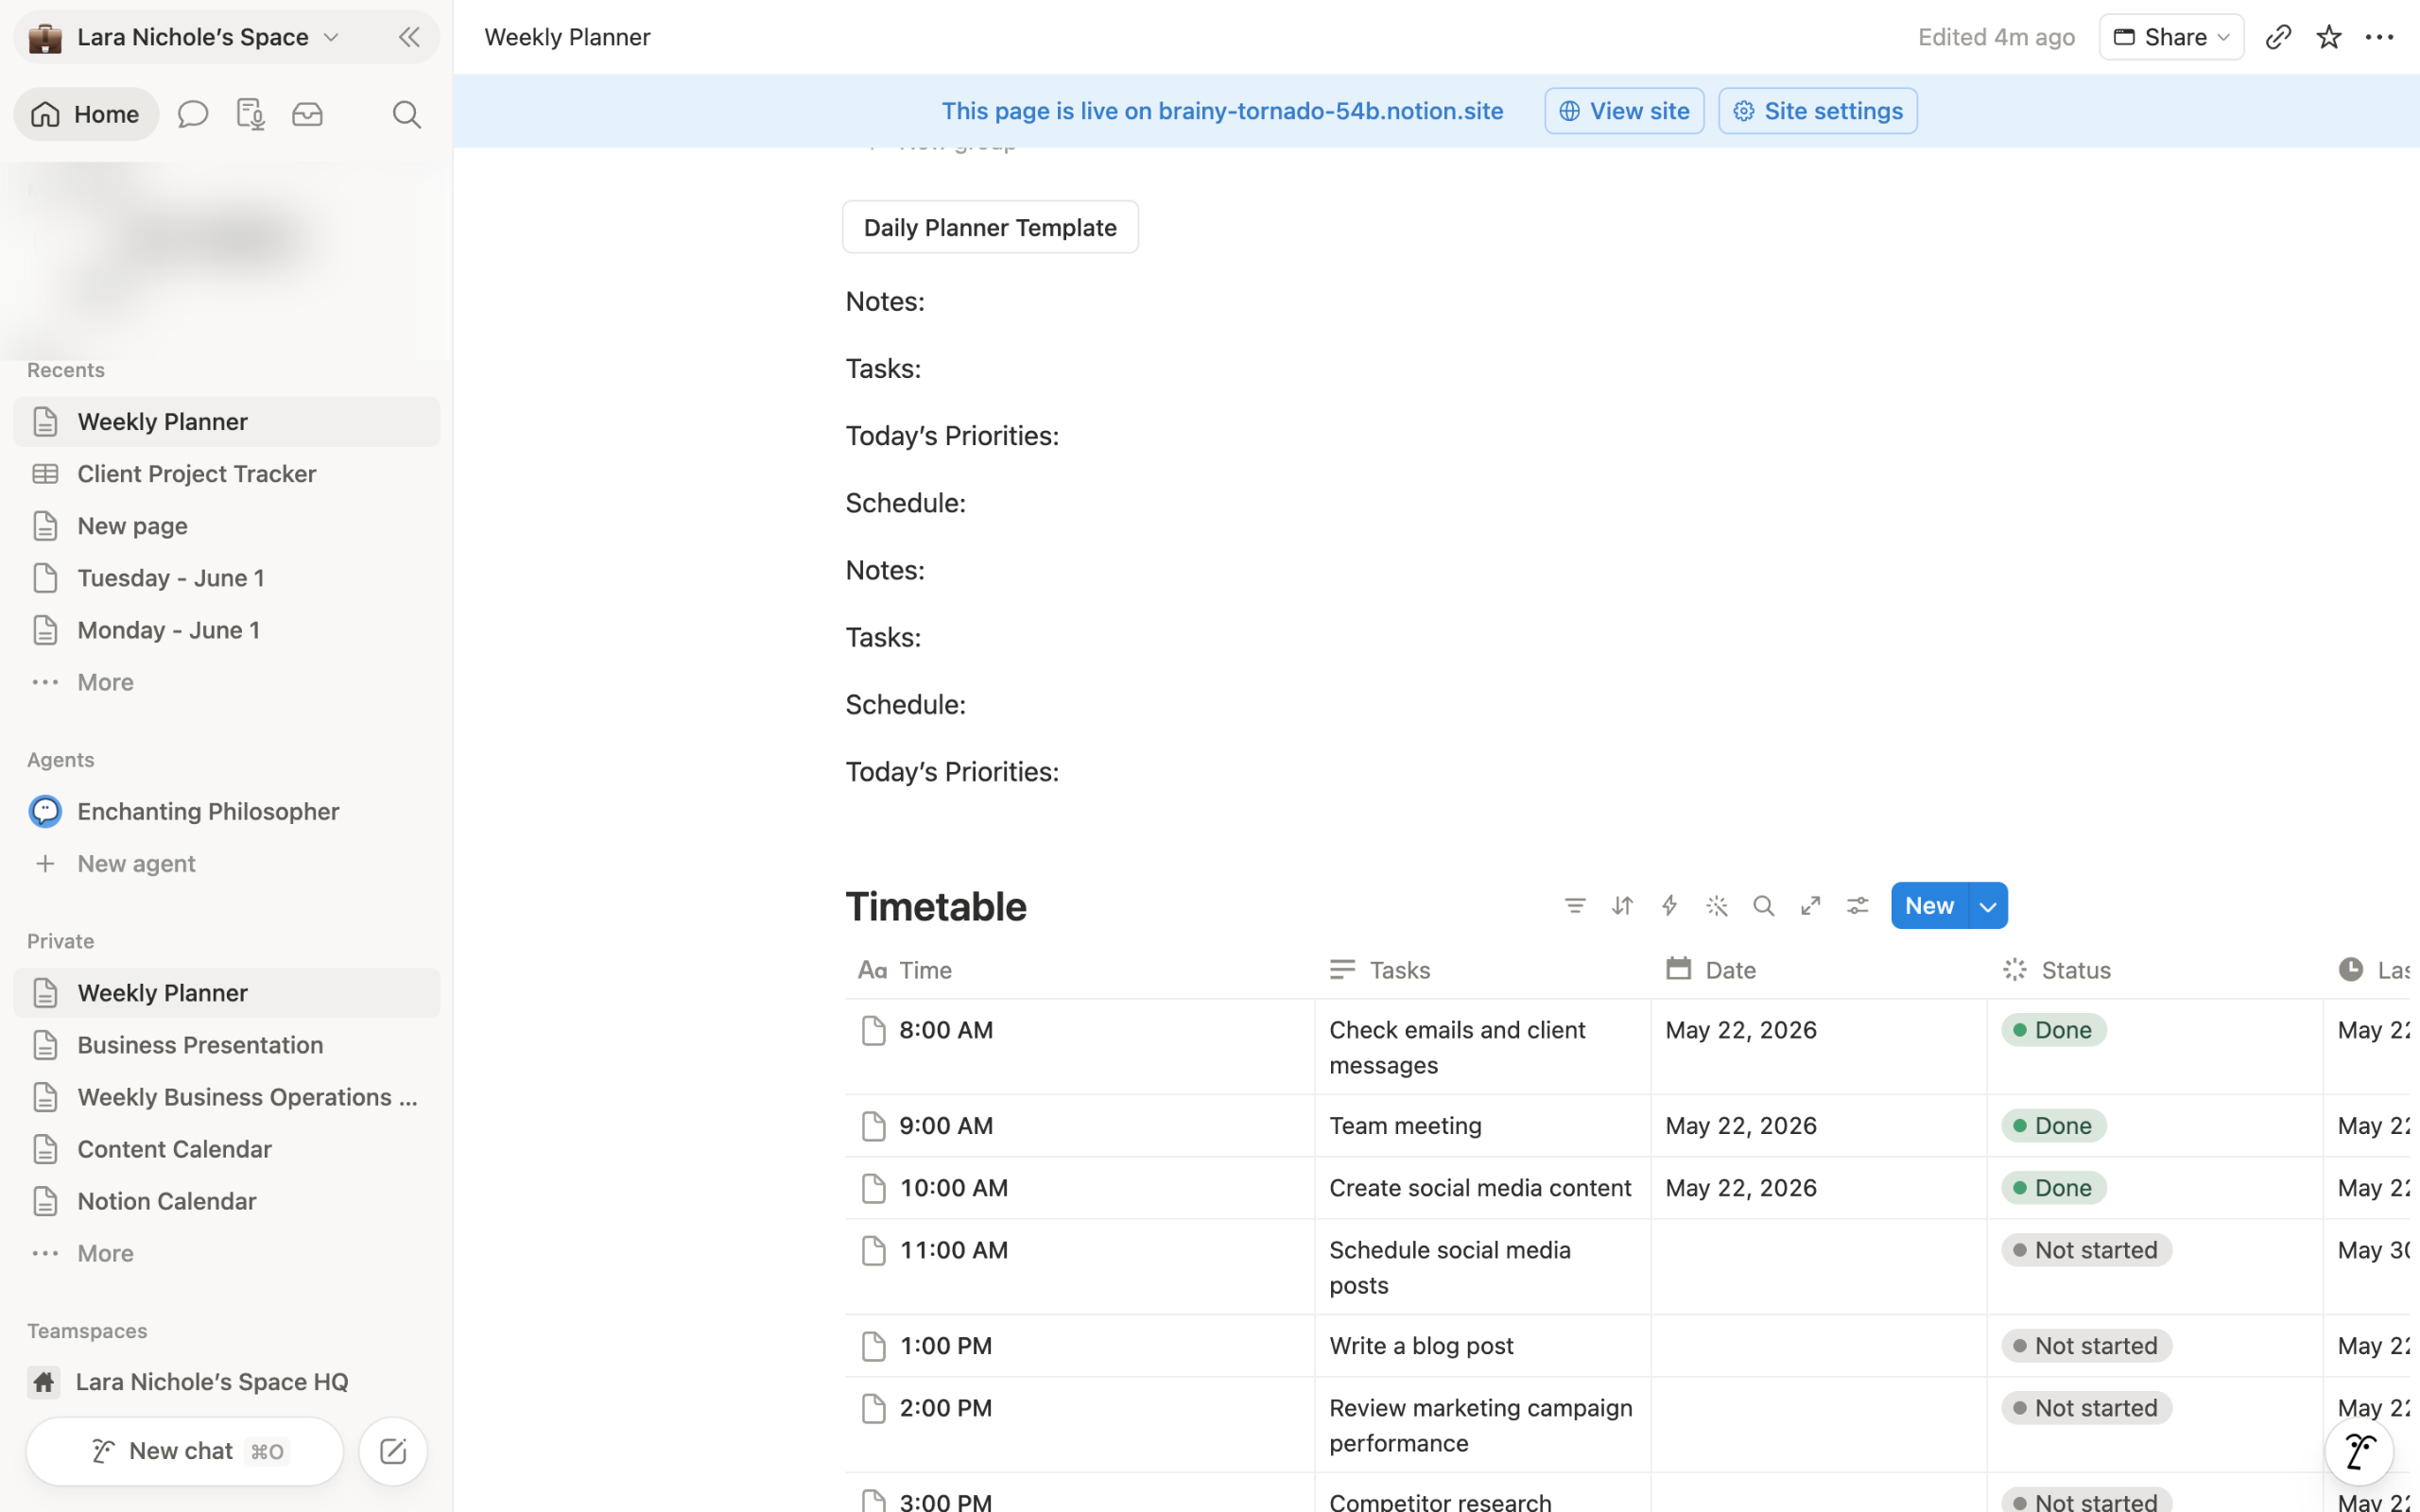Image resolution: width=2420 pixels, height=1512 pixels.
Task: Change Not started status for 1:00 PM row
Action: tap(2086, 1346)
